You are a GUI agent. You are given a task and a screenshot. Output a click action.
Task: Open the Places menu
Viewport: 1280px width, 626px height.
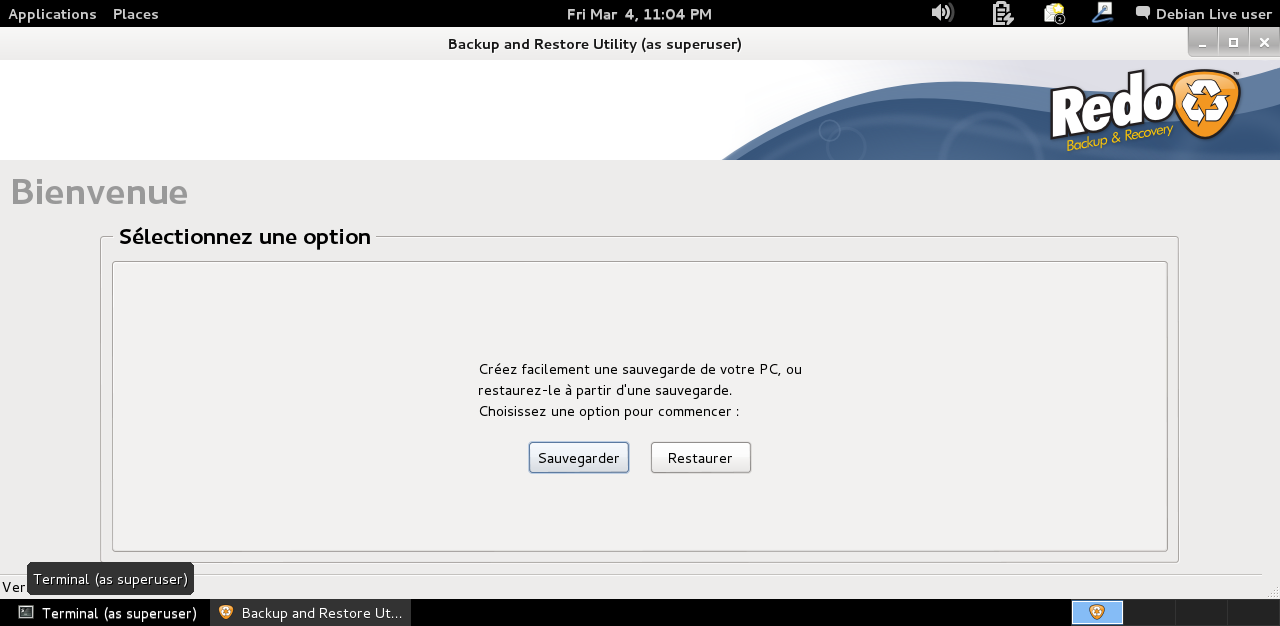pos(135,14)
